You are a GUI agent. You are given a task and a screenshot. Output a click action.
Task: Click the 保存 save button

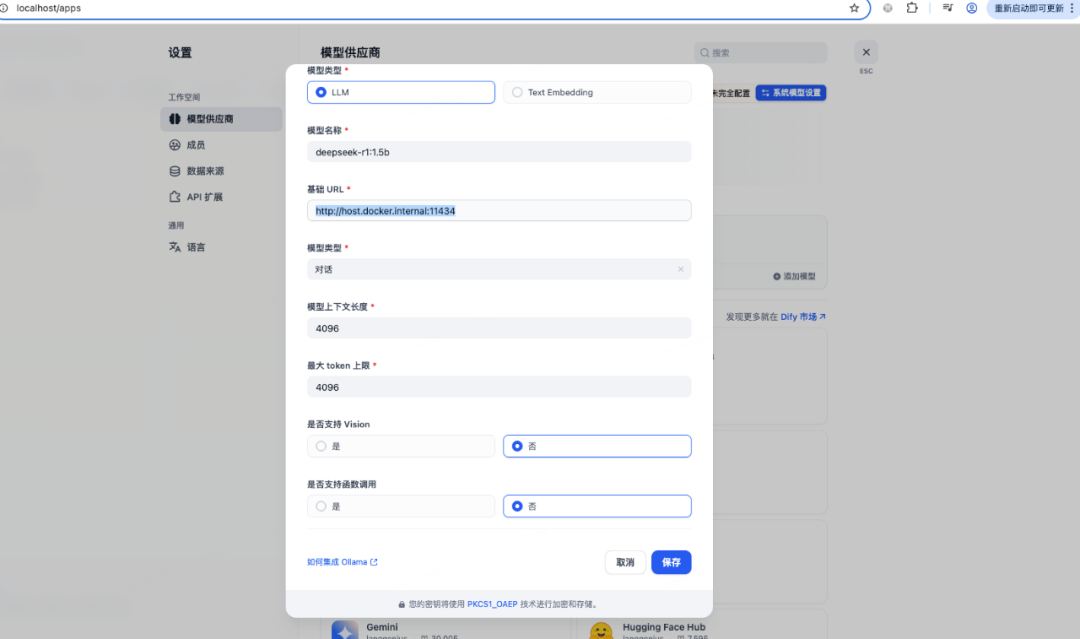(671, 563)
